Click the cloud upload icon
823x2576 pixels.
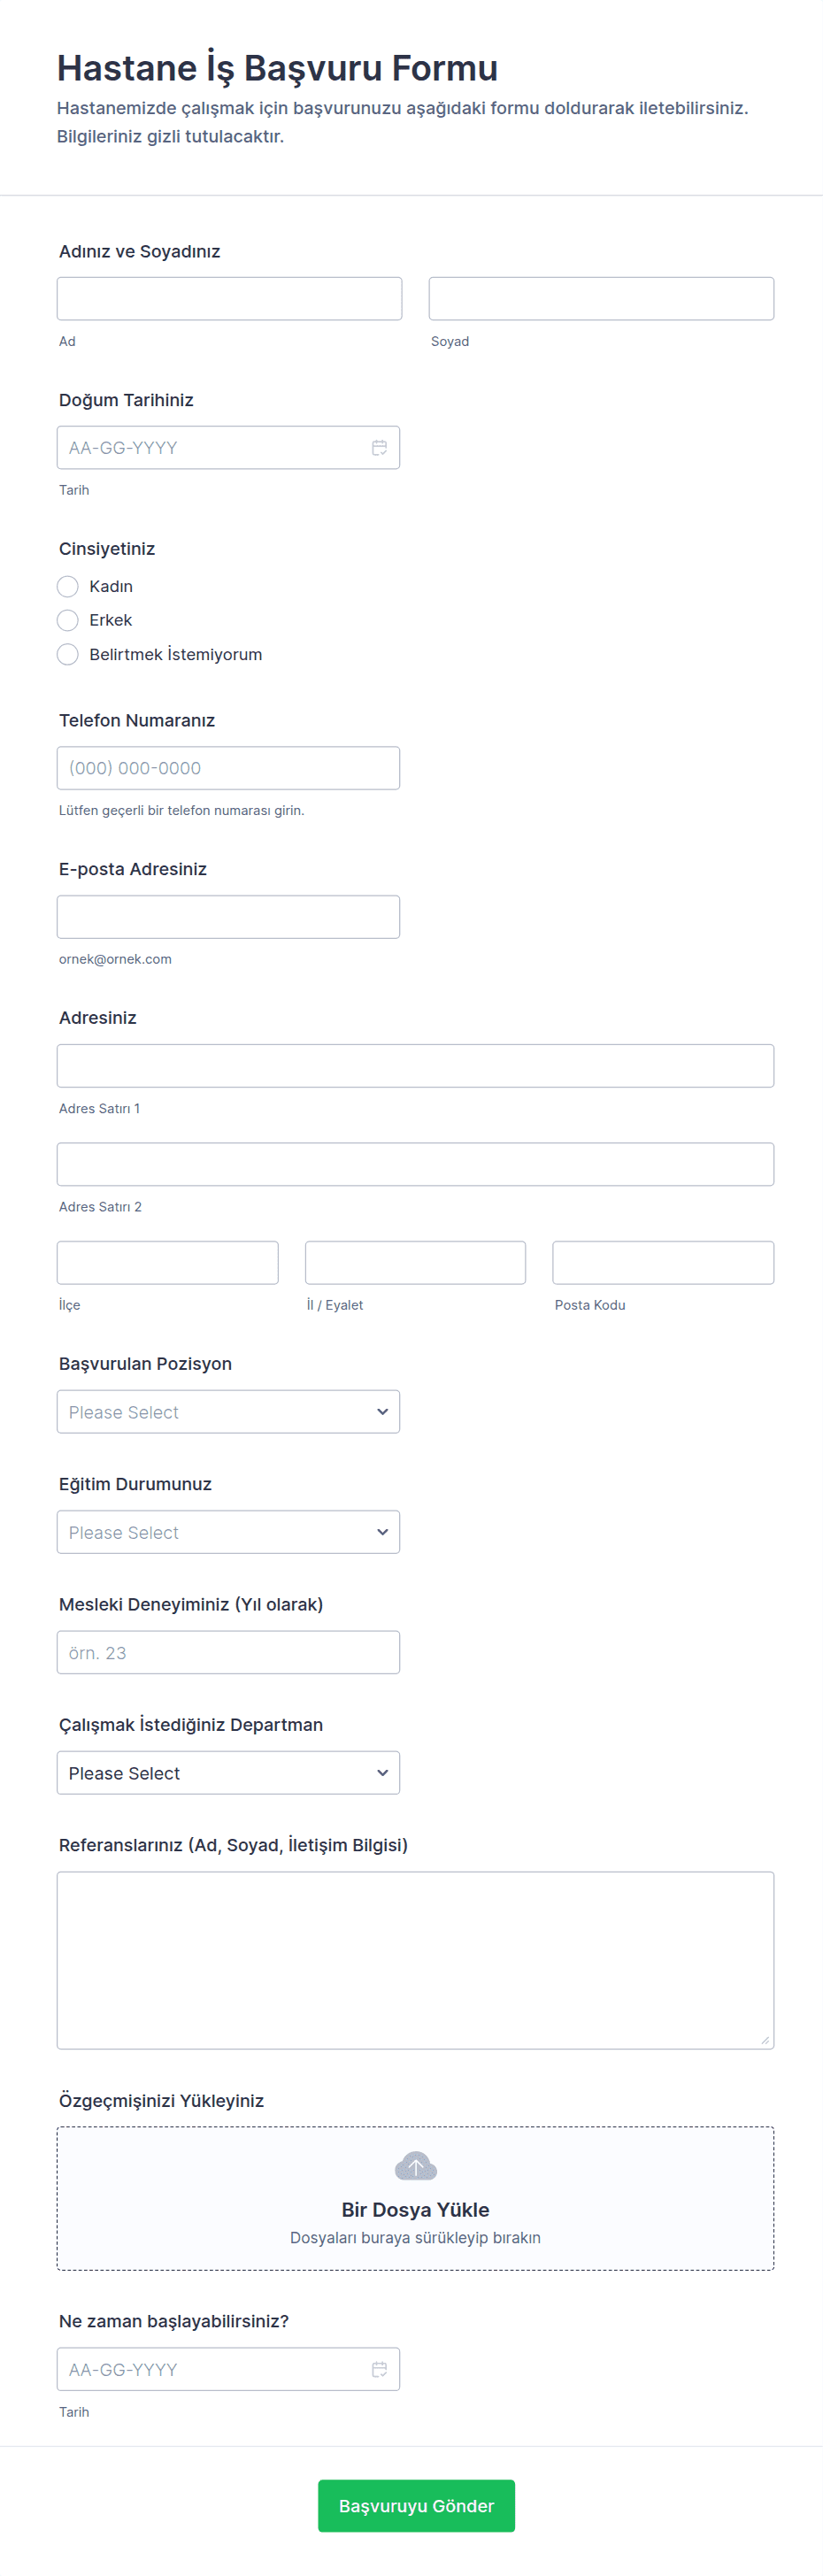click(415, 2167)
